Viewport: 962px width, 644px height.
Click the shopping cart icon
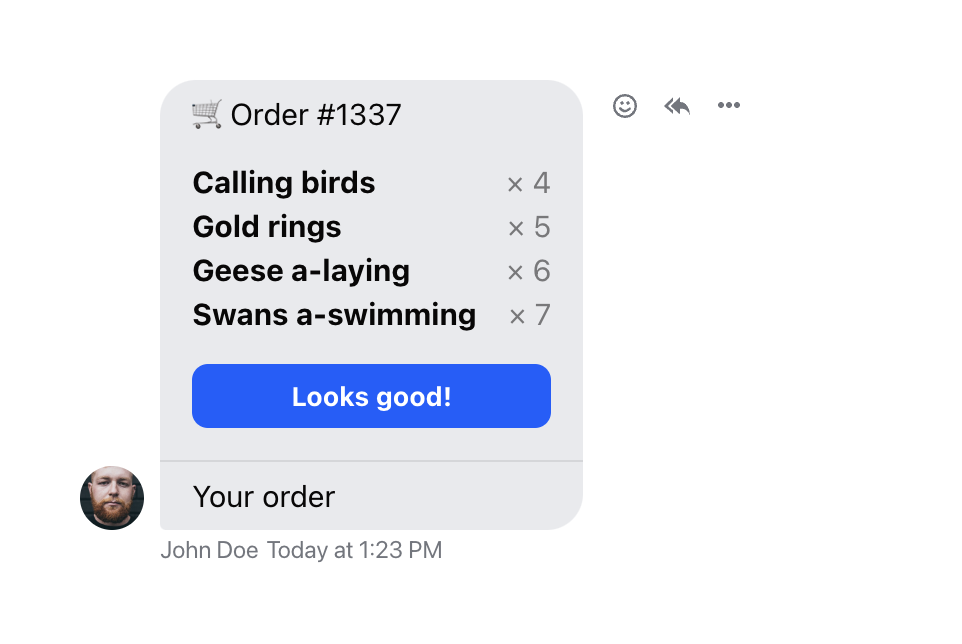tap(206, 115)
